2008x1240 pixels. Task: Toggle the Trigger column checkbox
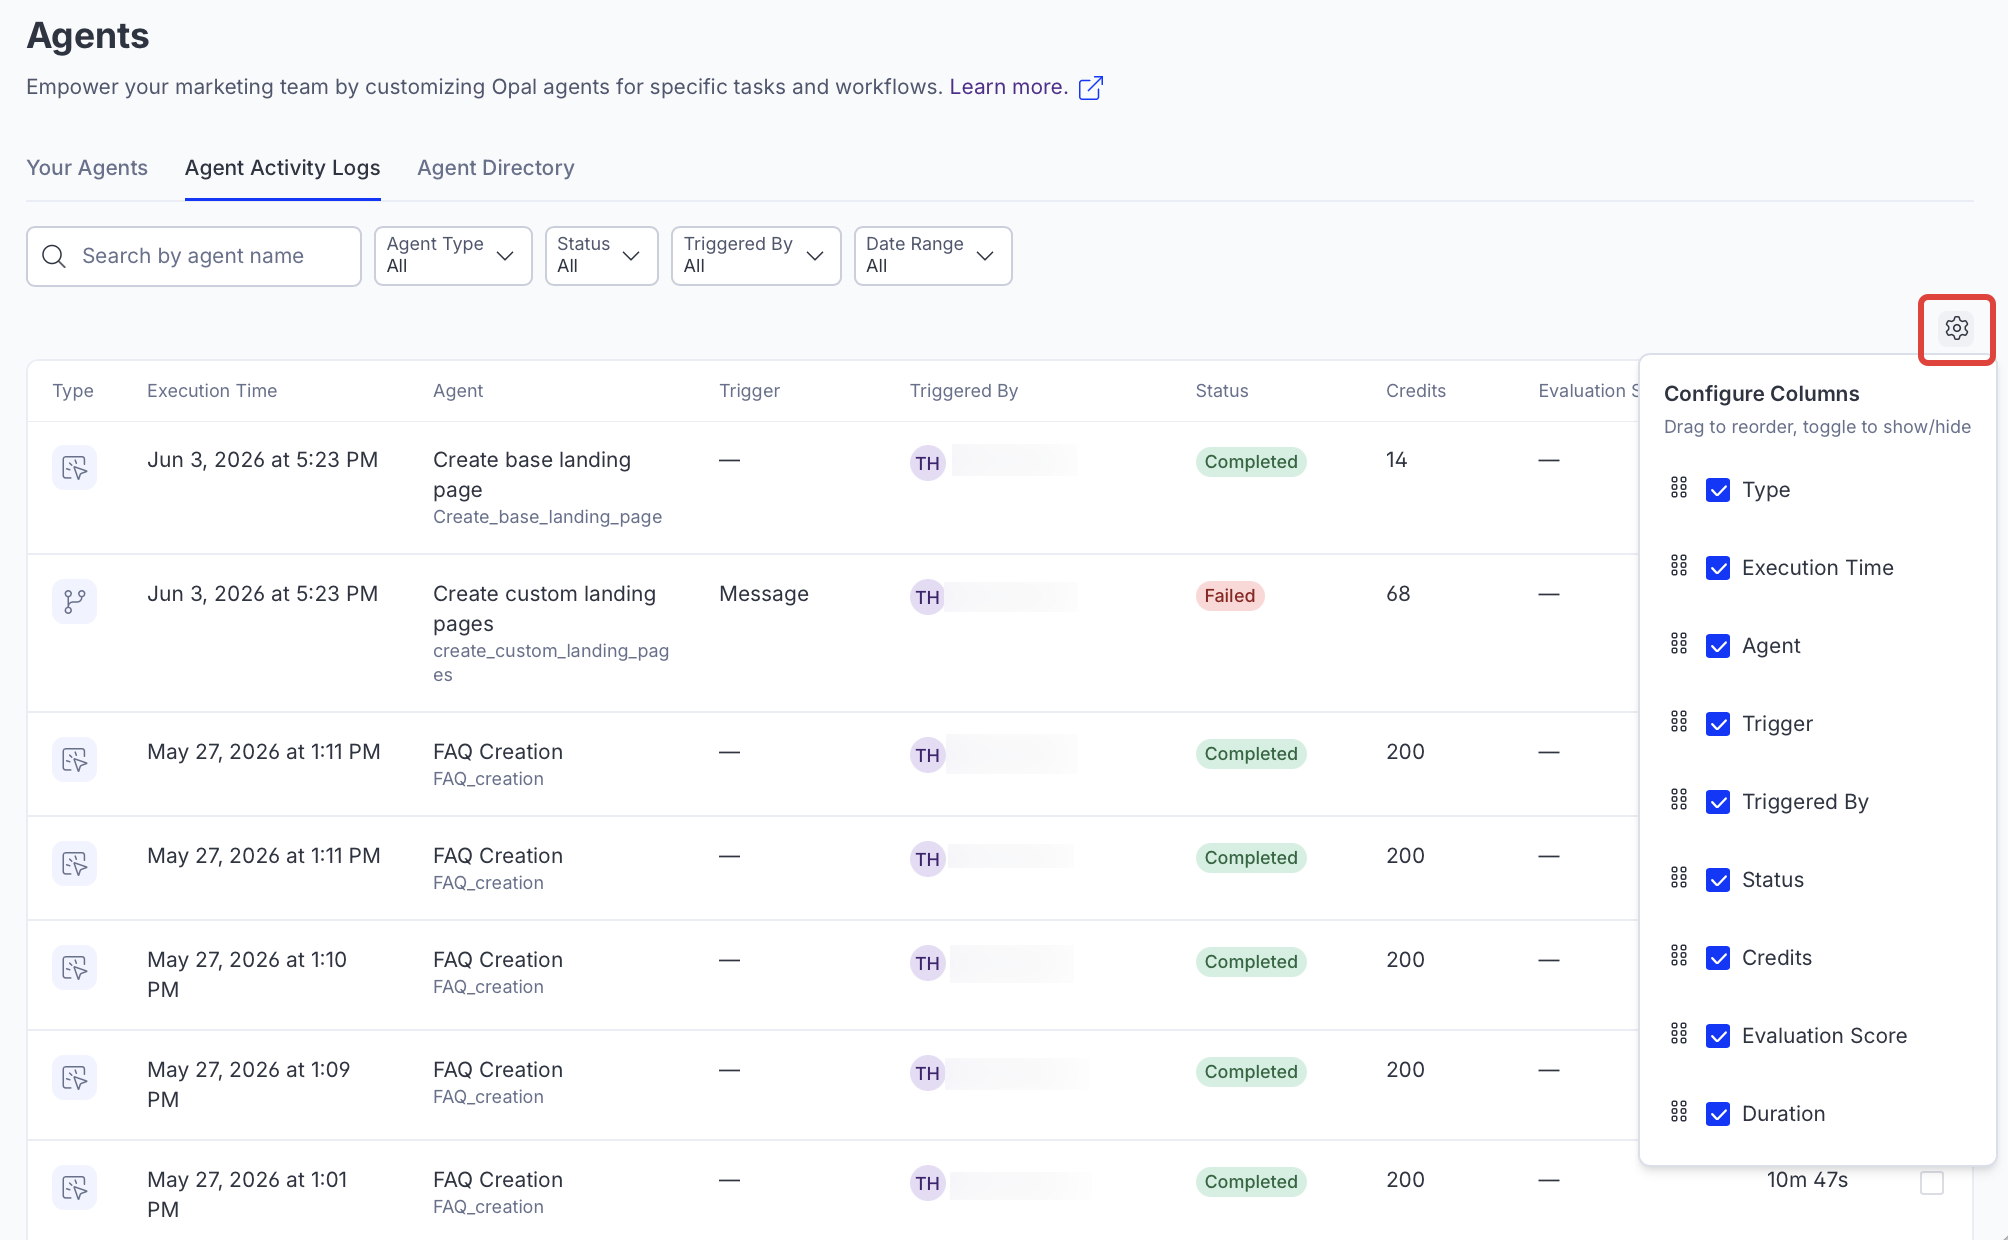[x=1718, y=724]
